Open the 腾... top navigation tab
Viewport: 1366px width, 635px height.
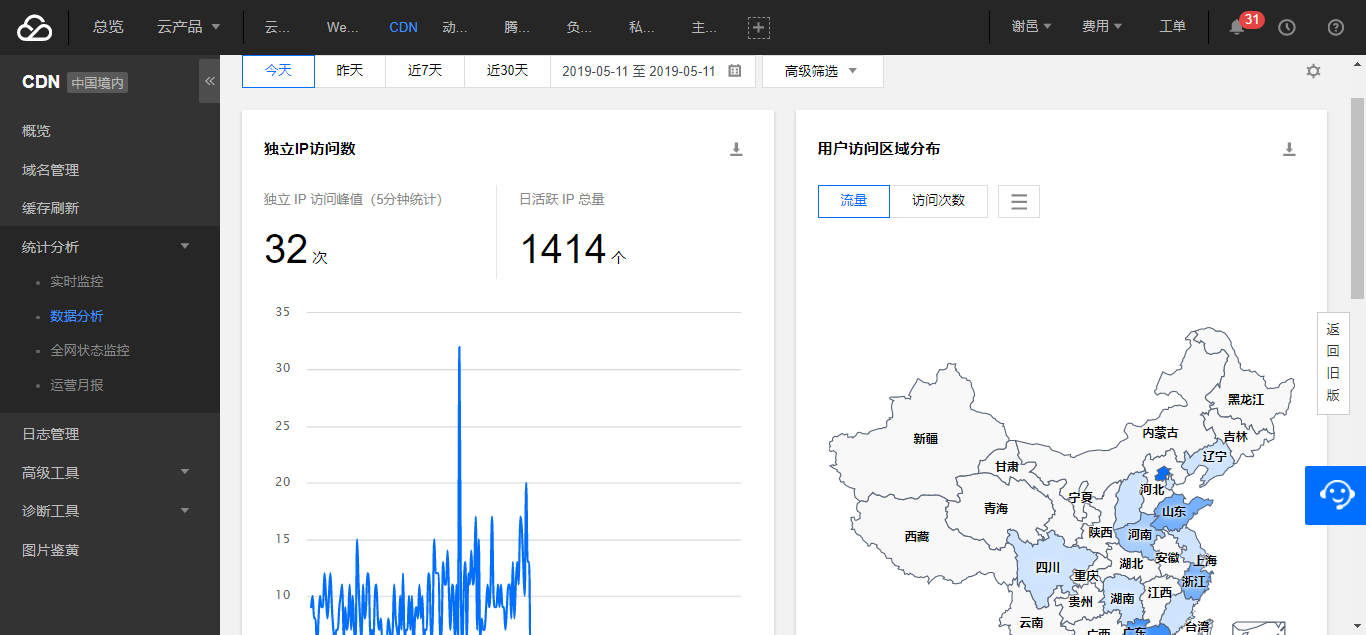pyautogui.click(x=517, y=27)
